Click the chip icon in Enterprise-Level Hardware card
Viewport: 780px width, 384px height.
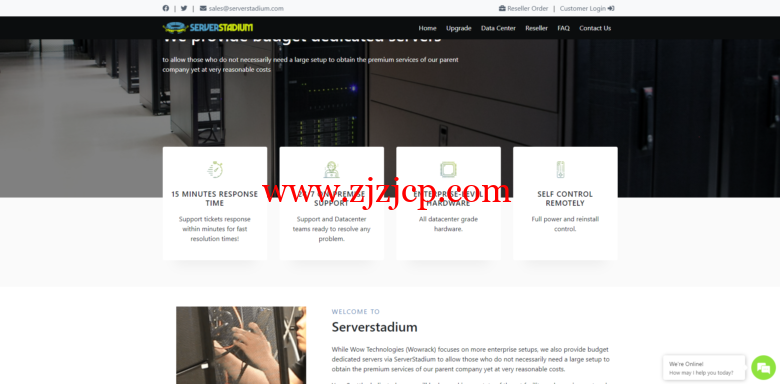coord(448,170)
